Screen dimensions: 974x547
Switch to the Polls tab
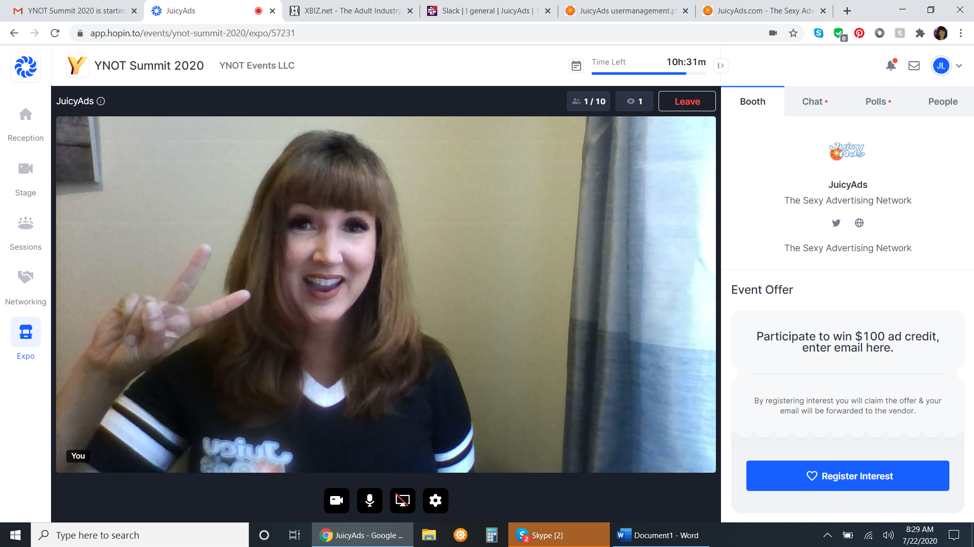[878, 101]
